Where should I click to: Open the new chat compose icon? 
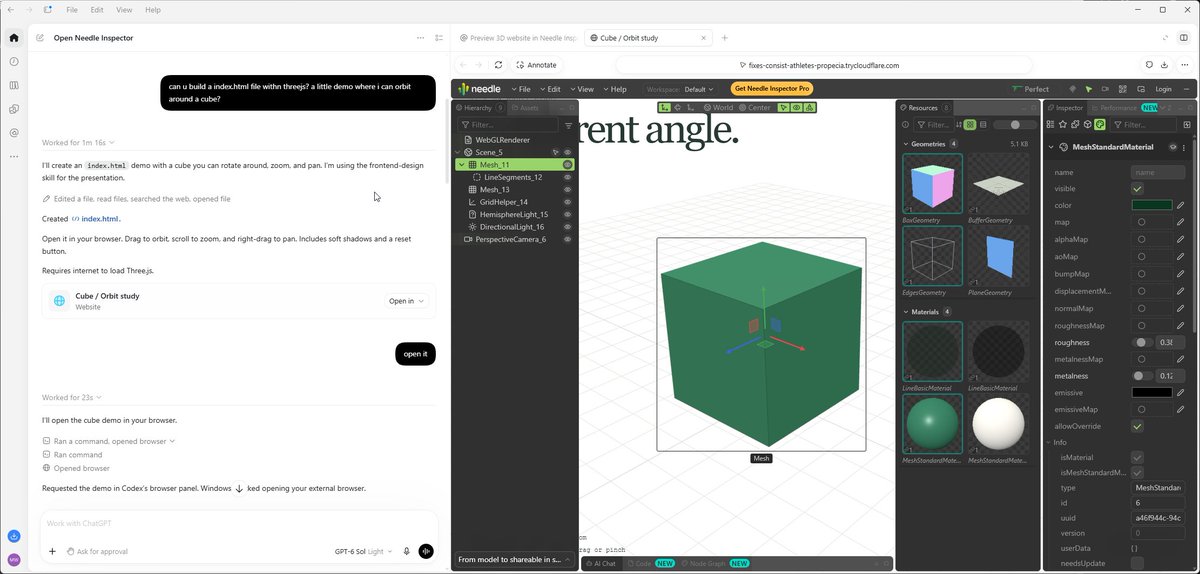[x=40, y=38]
